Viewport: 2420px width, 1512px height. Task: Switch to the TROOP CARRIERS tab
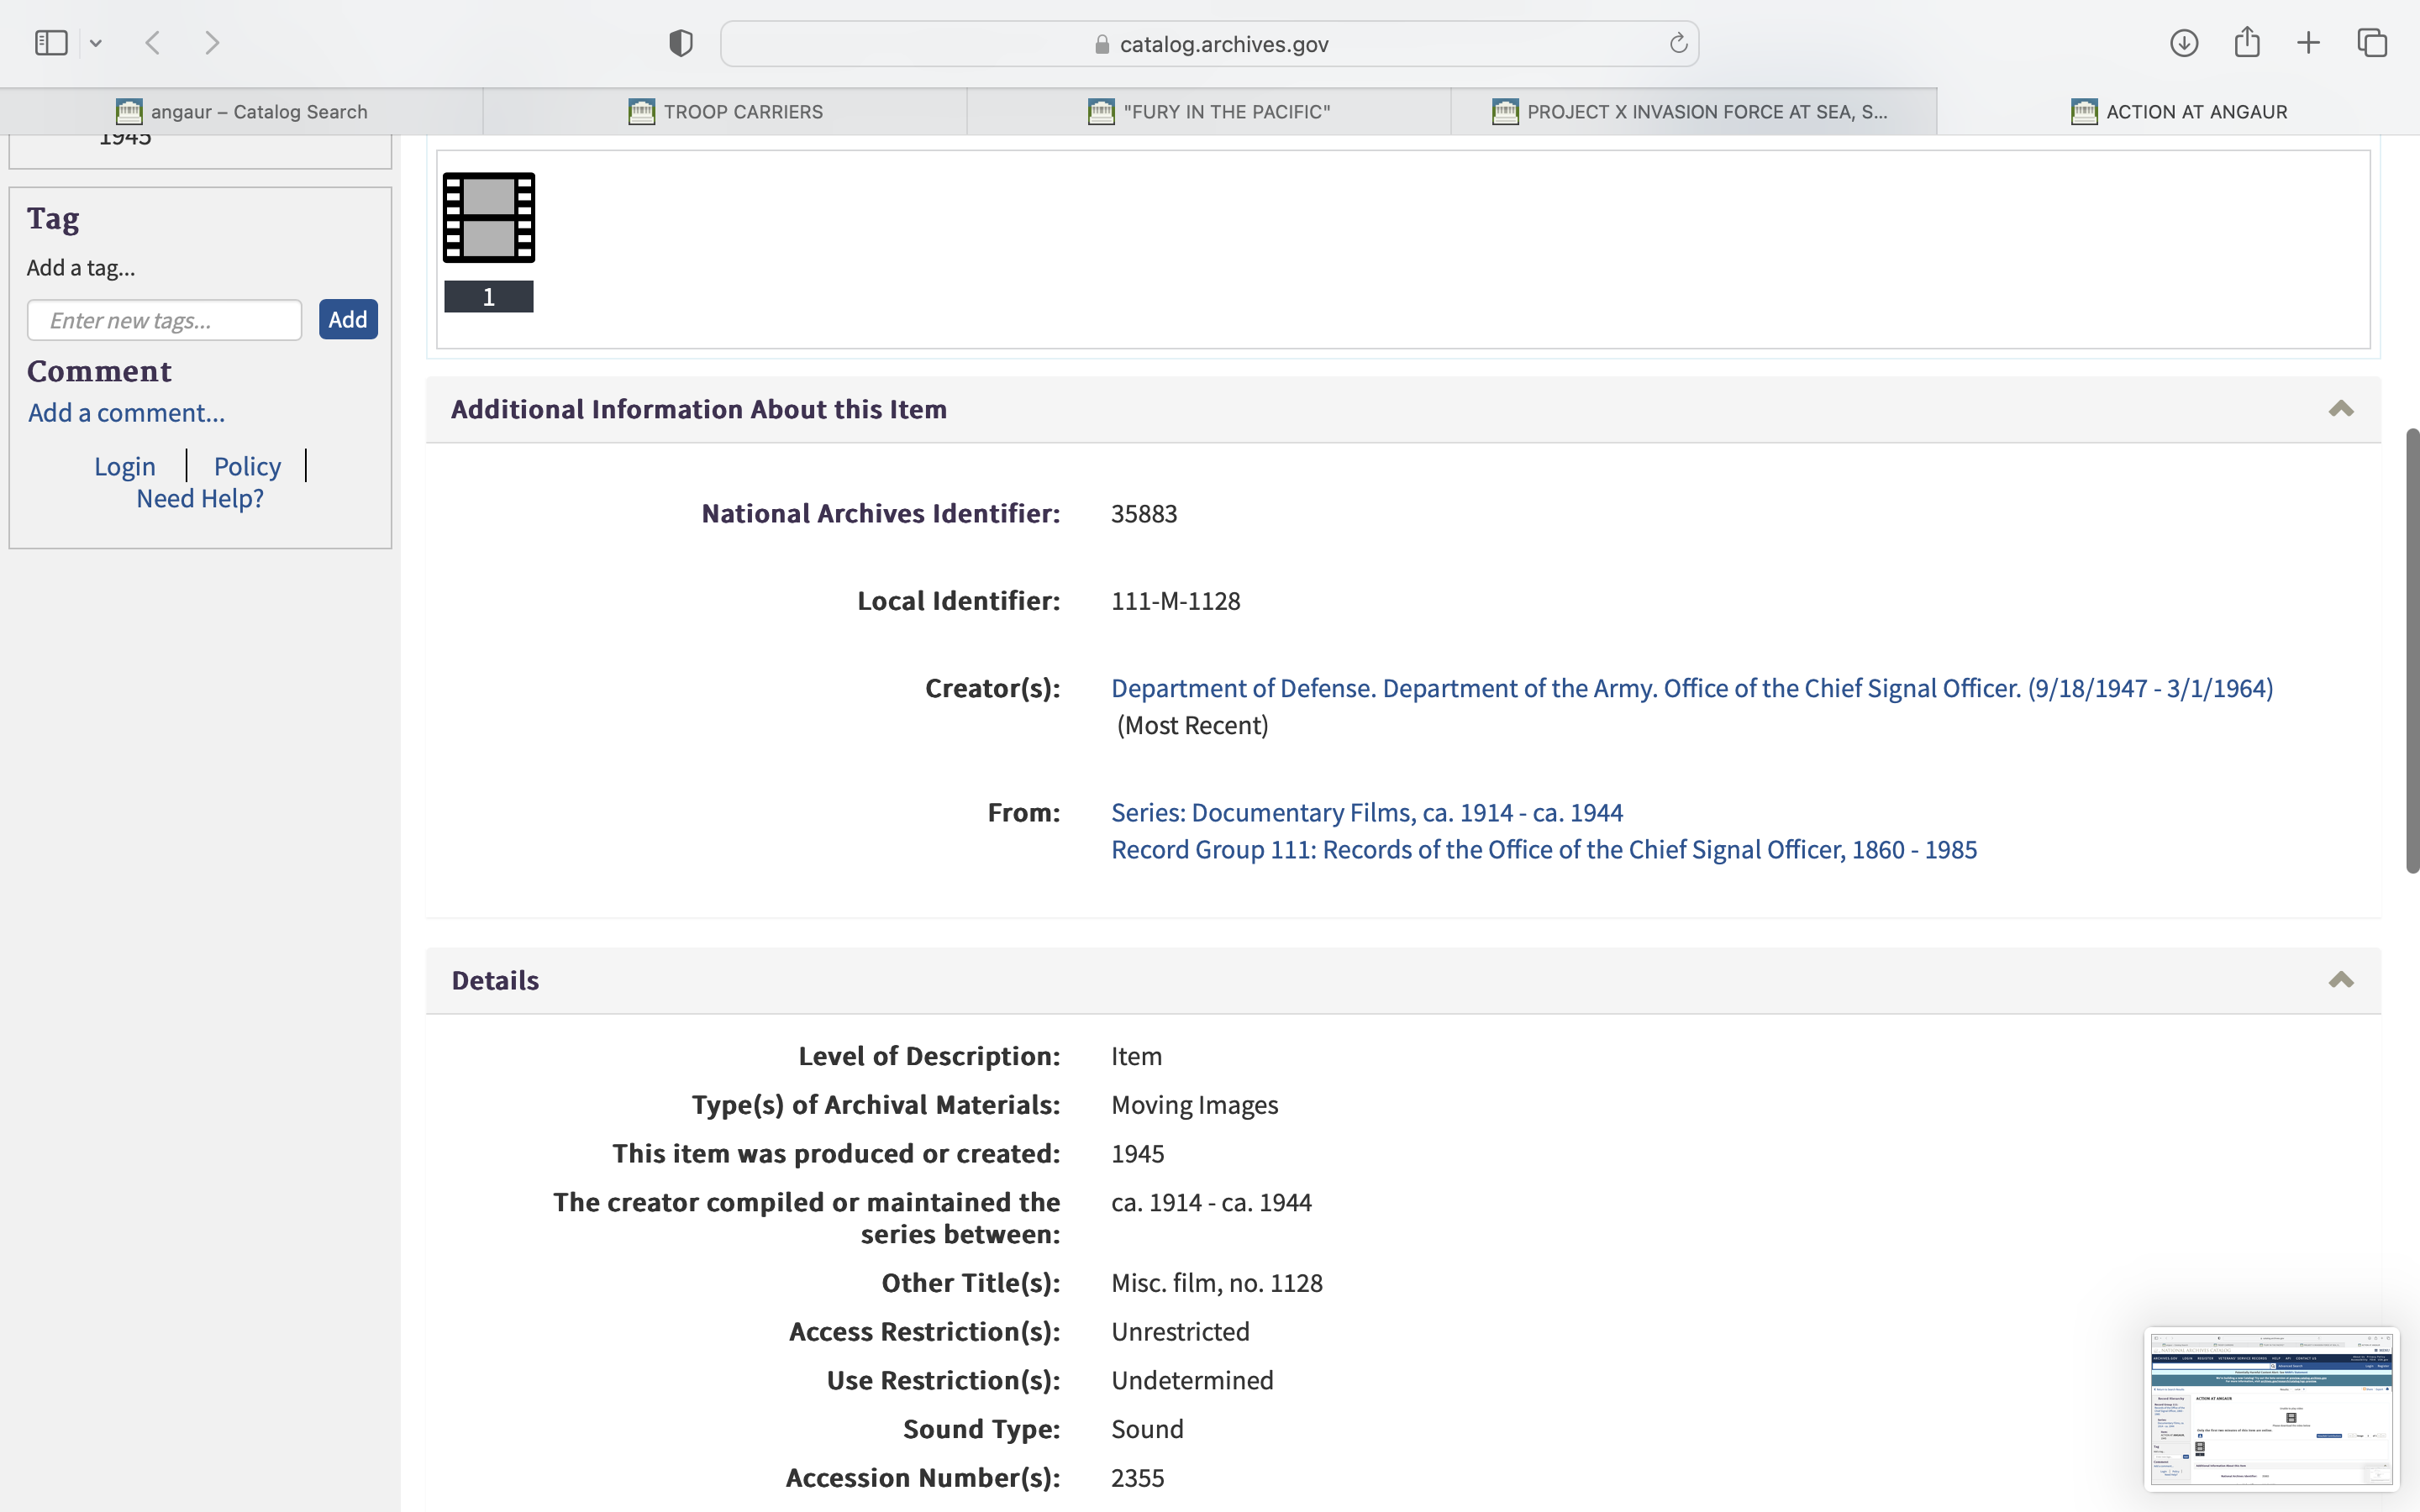725,112
